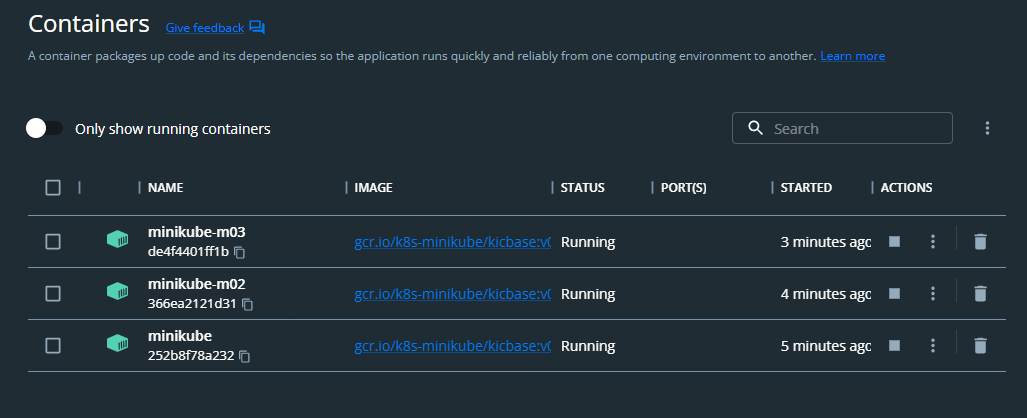Delete the minikube-m02 container
The image size is (1027, 418).
(x=980, y=294)
